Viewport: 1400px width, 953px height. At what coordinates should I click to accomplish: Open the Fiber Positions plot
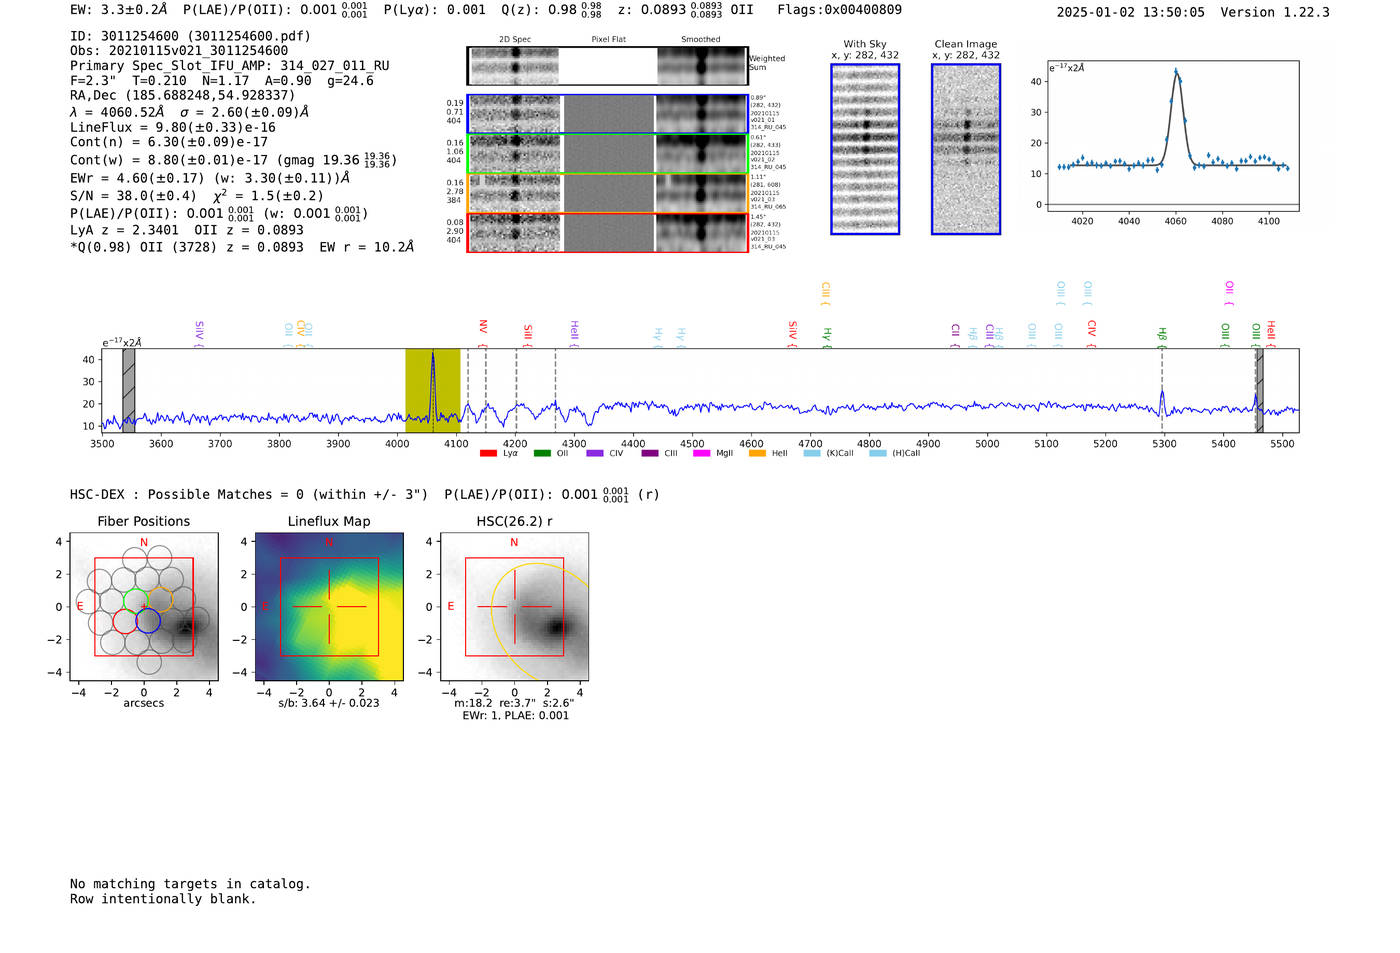coord(144,607)
